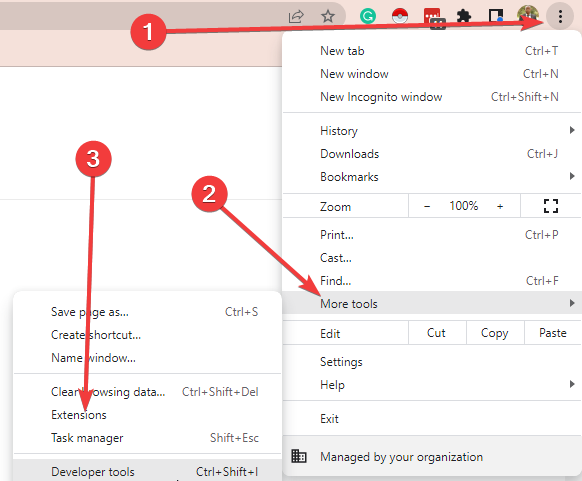Choose Find... from the menu
The image size is (582, 481).
click(x=432, y=281)
